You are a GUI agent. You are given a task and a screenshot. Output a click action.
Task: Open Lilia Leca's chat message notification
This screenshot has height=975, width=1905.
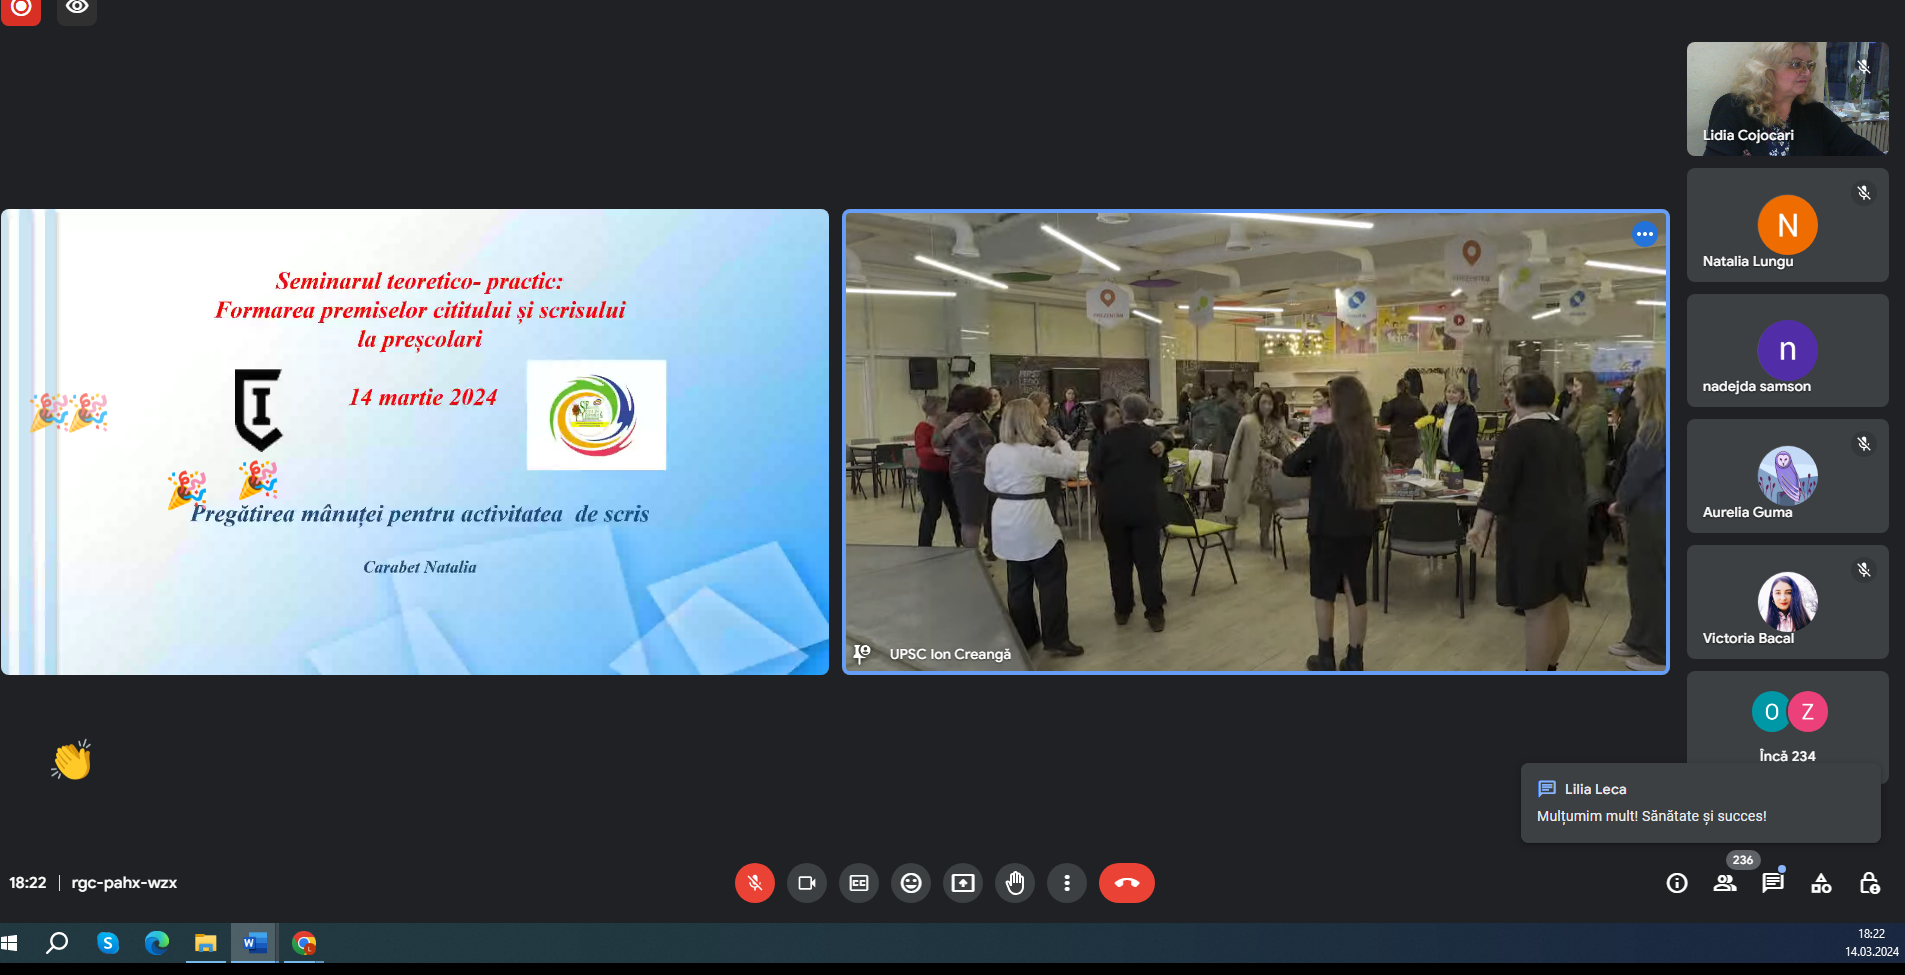(x=1700, y=803)
